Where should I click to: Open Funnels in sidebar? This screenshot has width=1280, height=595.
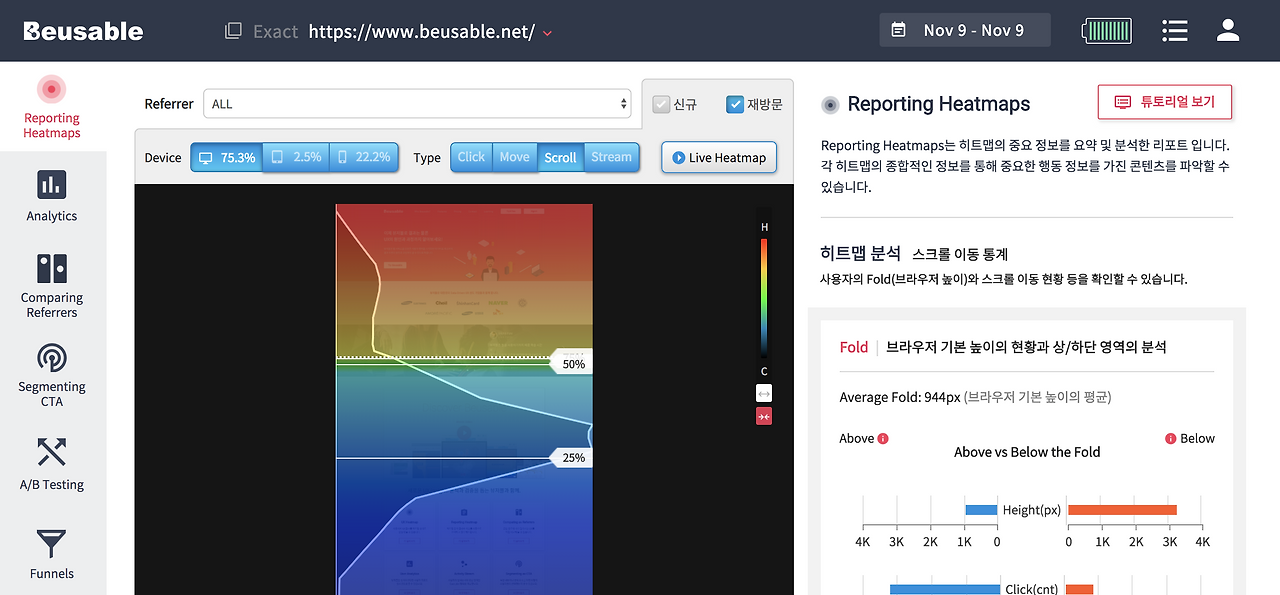pyautogui.click(x=52, y=554)
